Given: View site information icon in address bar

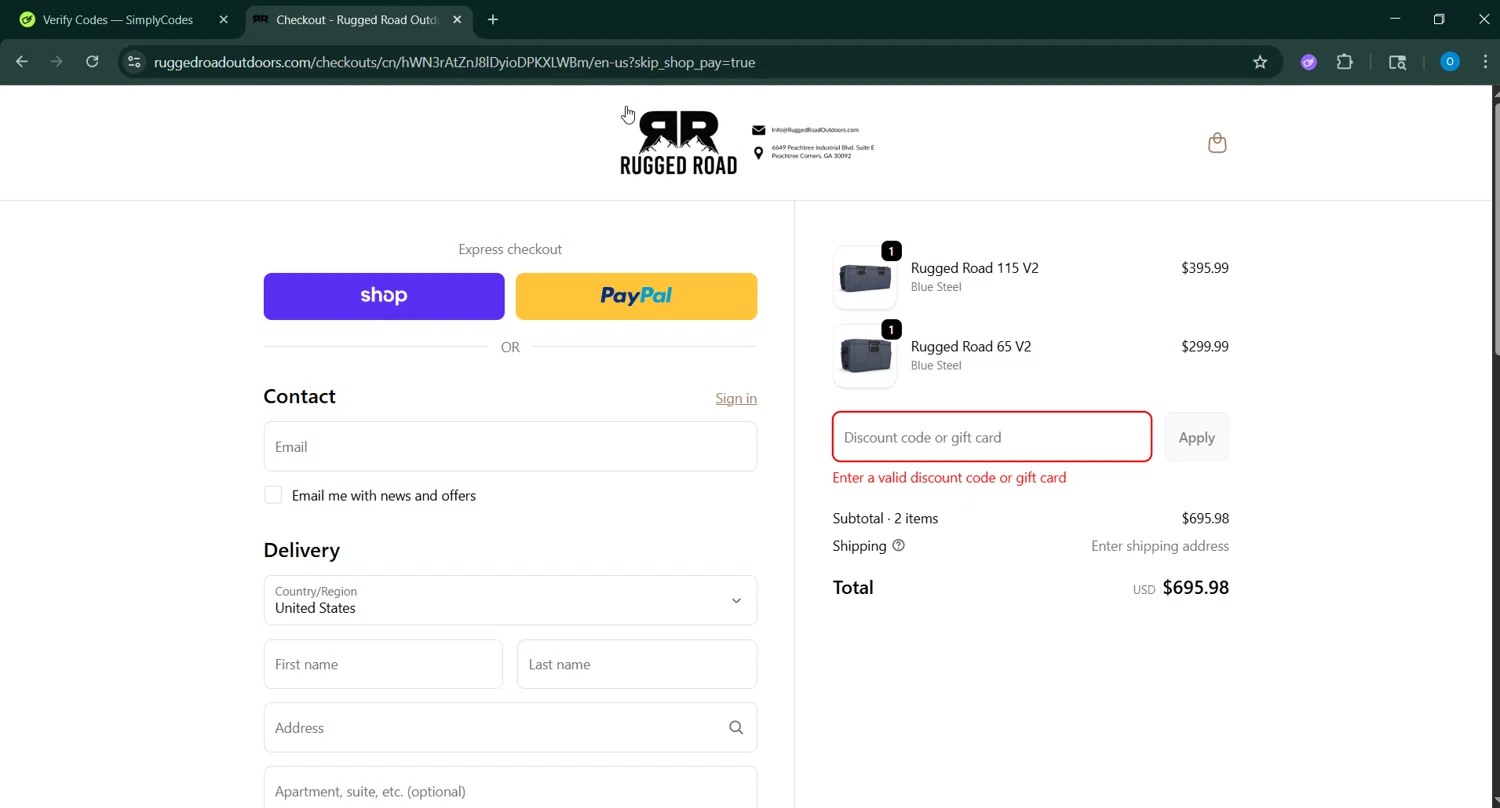Looking at the screenshot, I should tap(135, 62).
